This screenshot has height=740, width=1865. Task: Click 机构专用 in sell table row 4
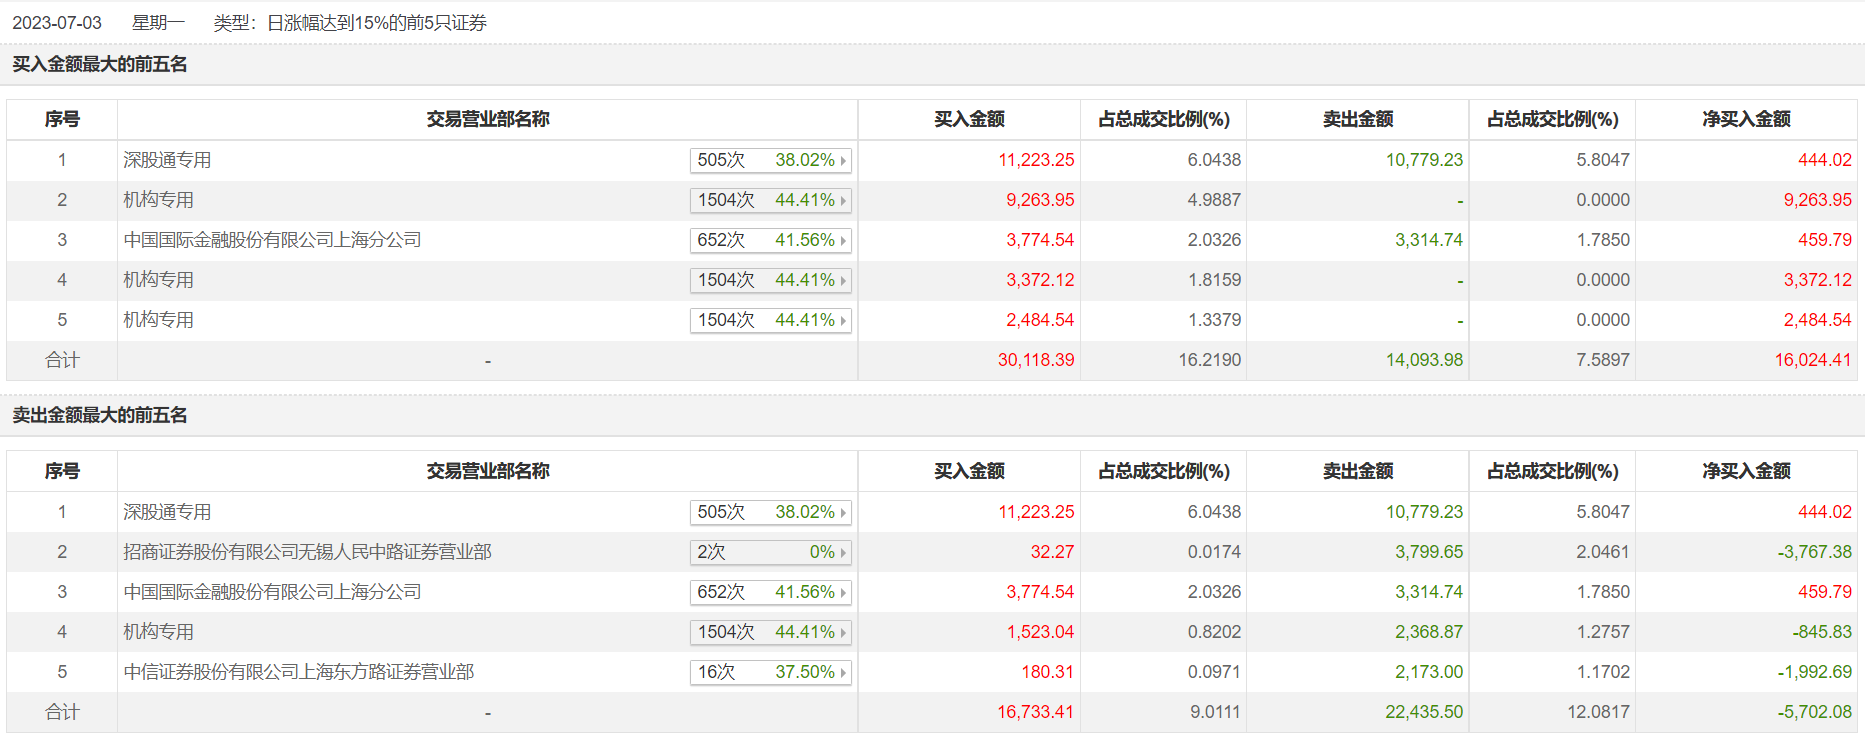coord(158,632)
